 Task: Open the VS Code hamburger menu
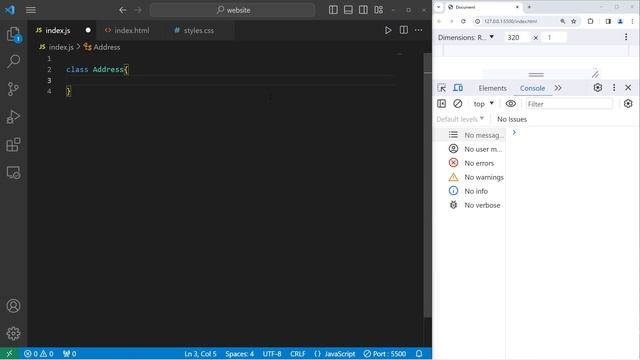pyautogui.click(x=31, y=10)
